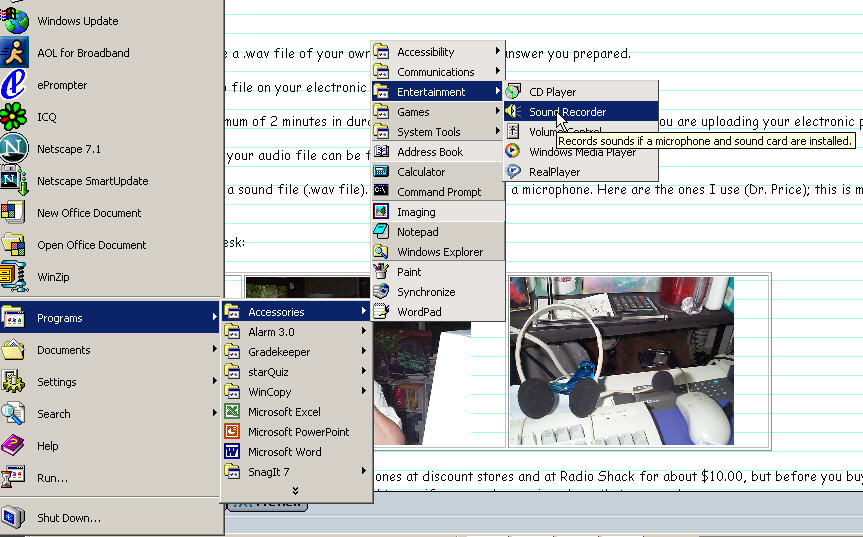Select the Entertainment menu item
This screenshot has width=863, height=537.
438,91
